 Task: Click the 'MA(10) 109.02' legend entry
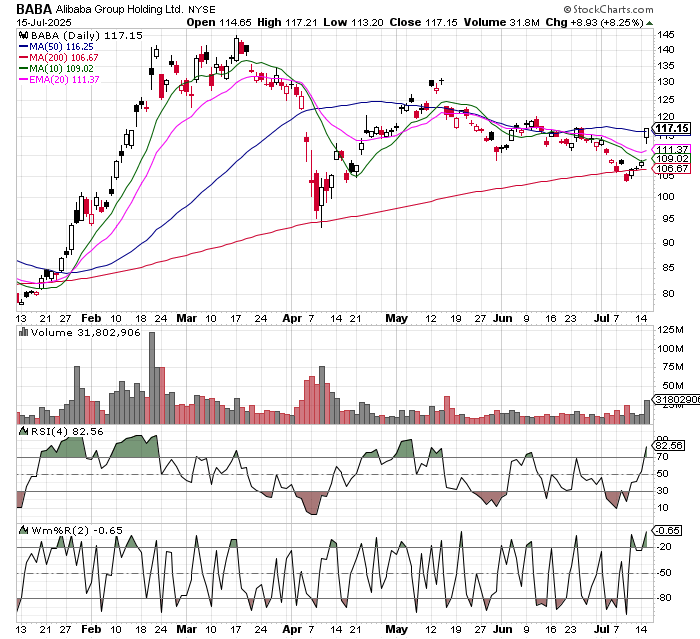(x=61, y=68)
